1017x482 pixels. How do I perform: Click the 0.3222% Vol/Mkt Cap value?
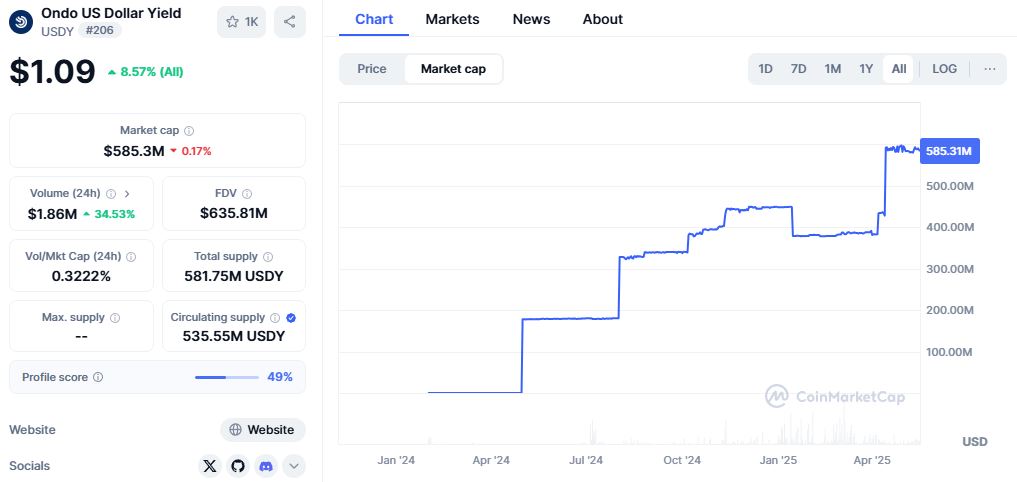(81, 276)
